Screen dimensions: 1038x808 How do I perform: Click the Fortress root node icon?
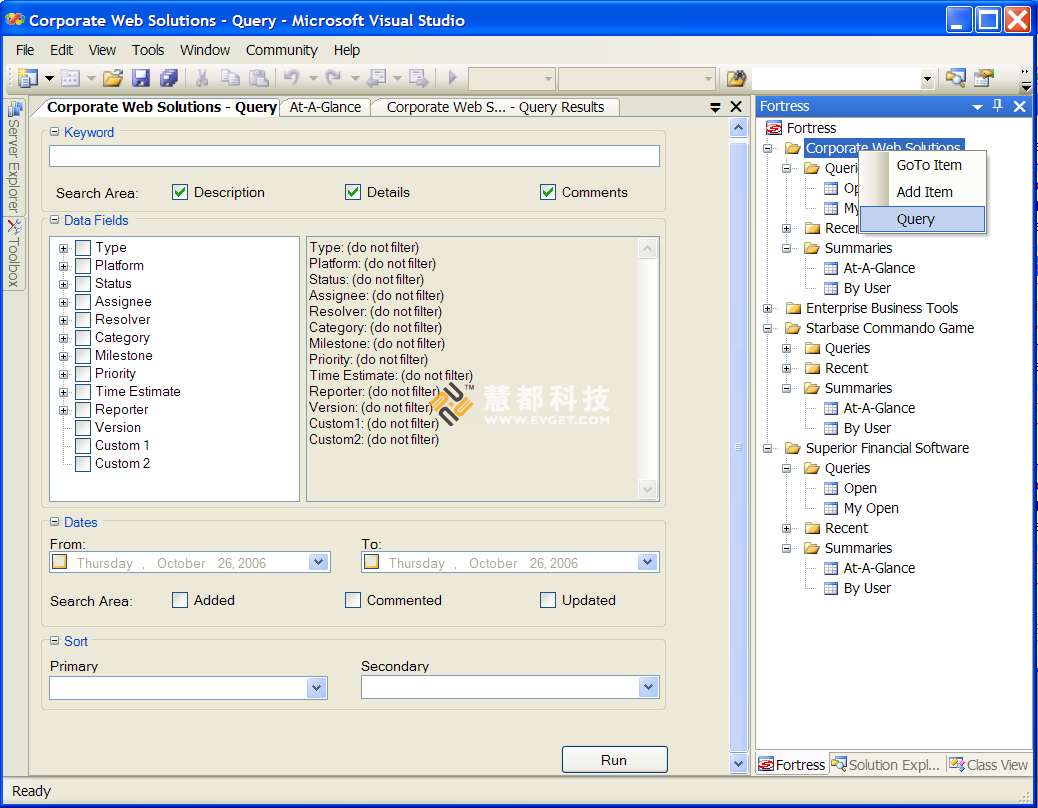pos(773,128)
